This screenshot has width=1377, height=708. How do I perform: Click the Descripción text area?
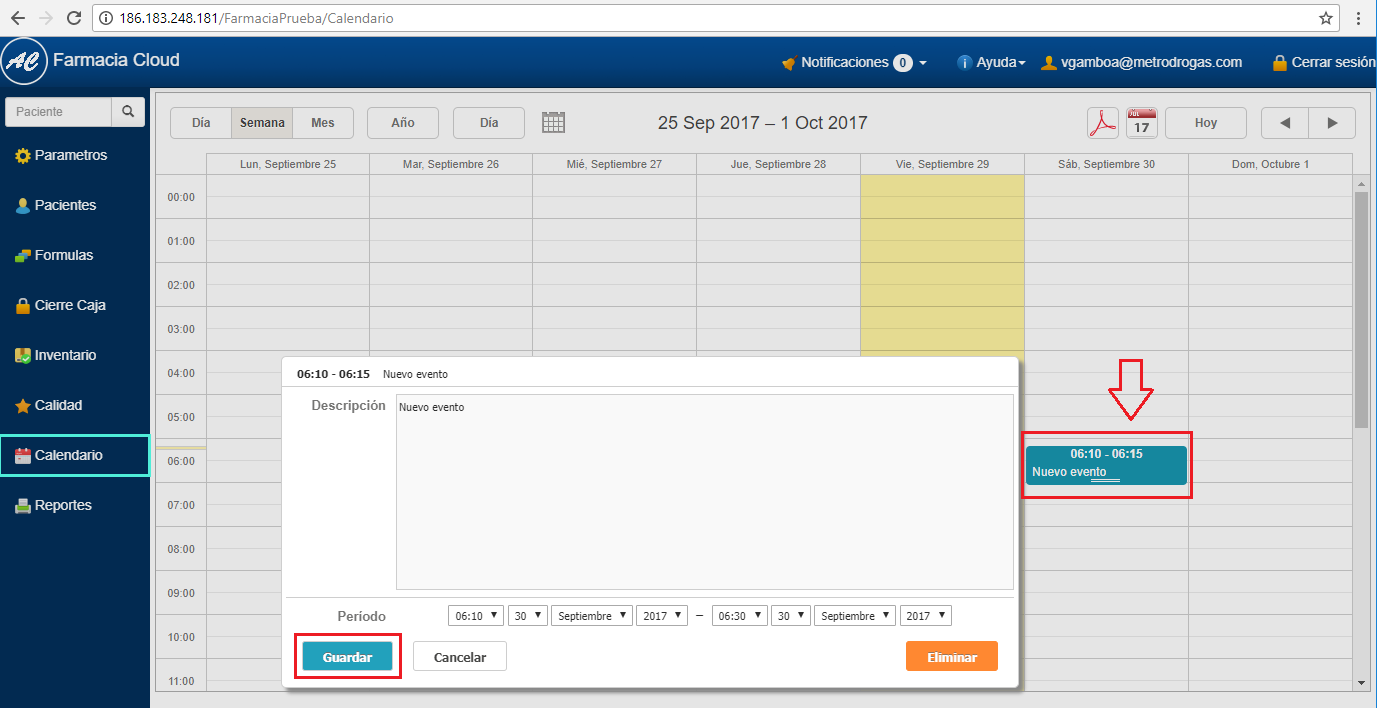(x=704, y=492)
